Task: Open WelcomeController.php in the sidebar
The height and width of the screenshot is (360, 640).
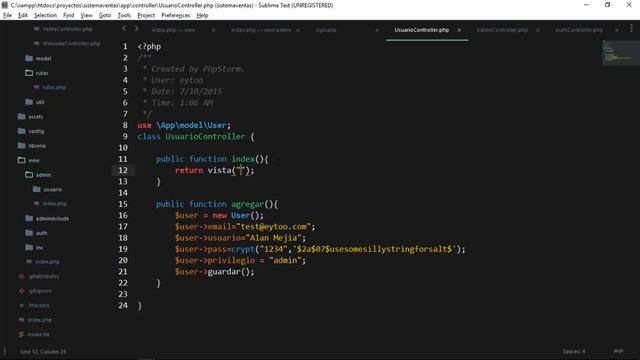Action: pos(71,43)
